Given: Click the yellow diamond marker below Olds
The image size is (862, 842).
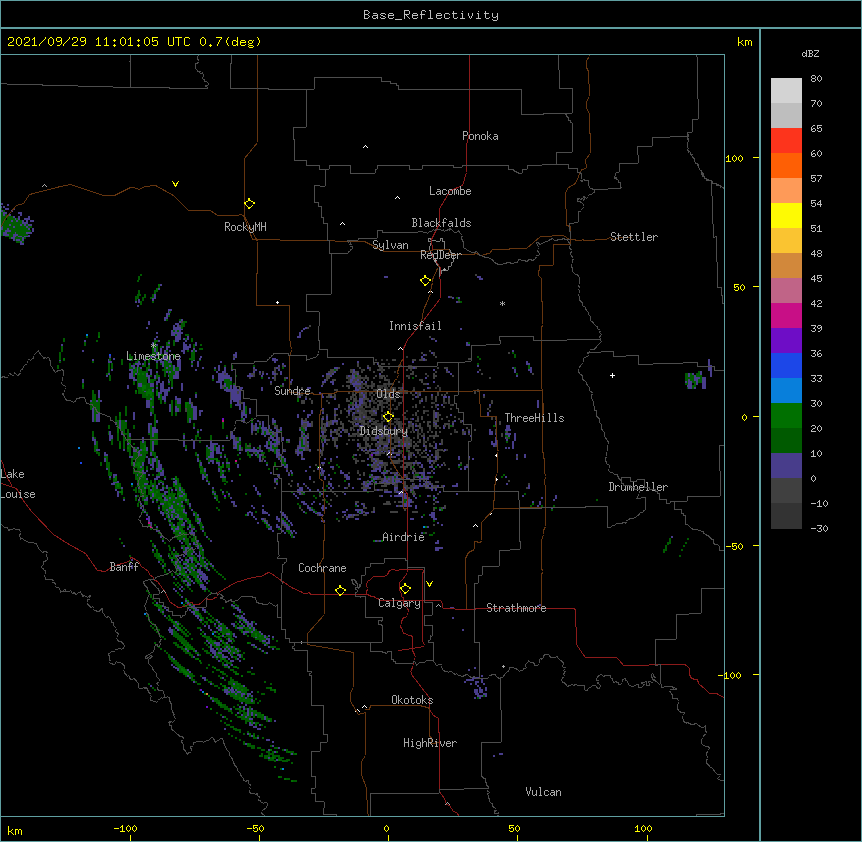Looking at the screenshot, I should (388, 417).
